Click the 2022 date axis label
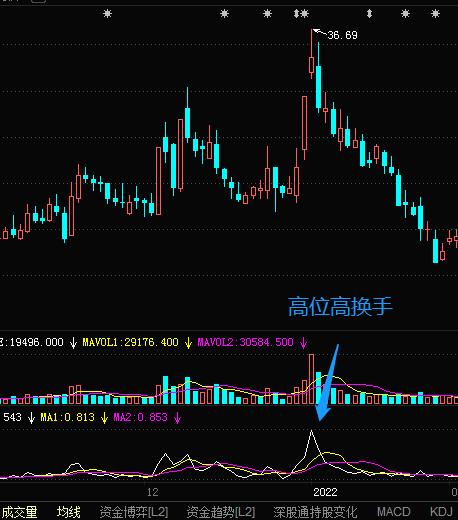 point(325,492)
